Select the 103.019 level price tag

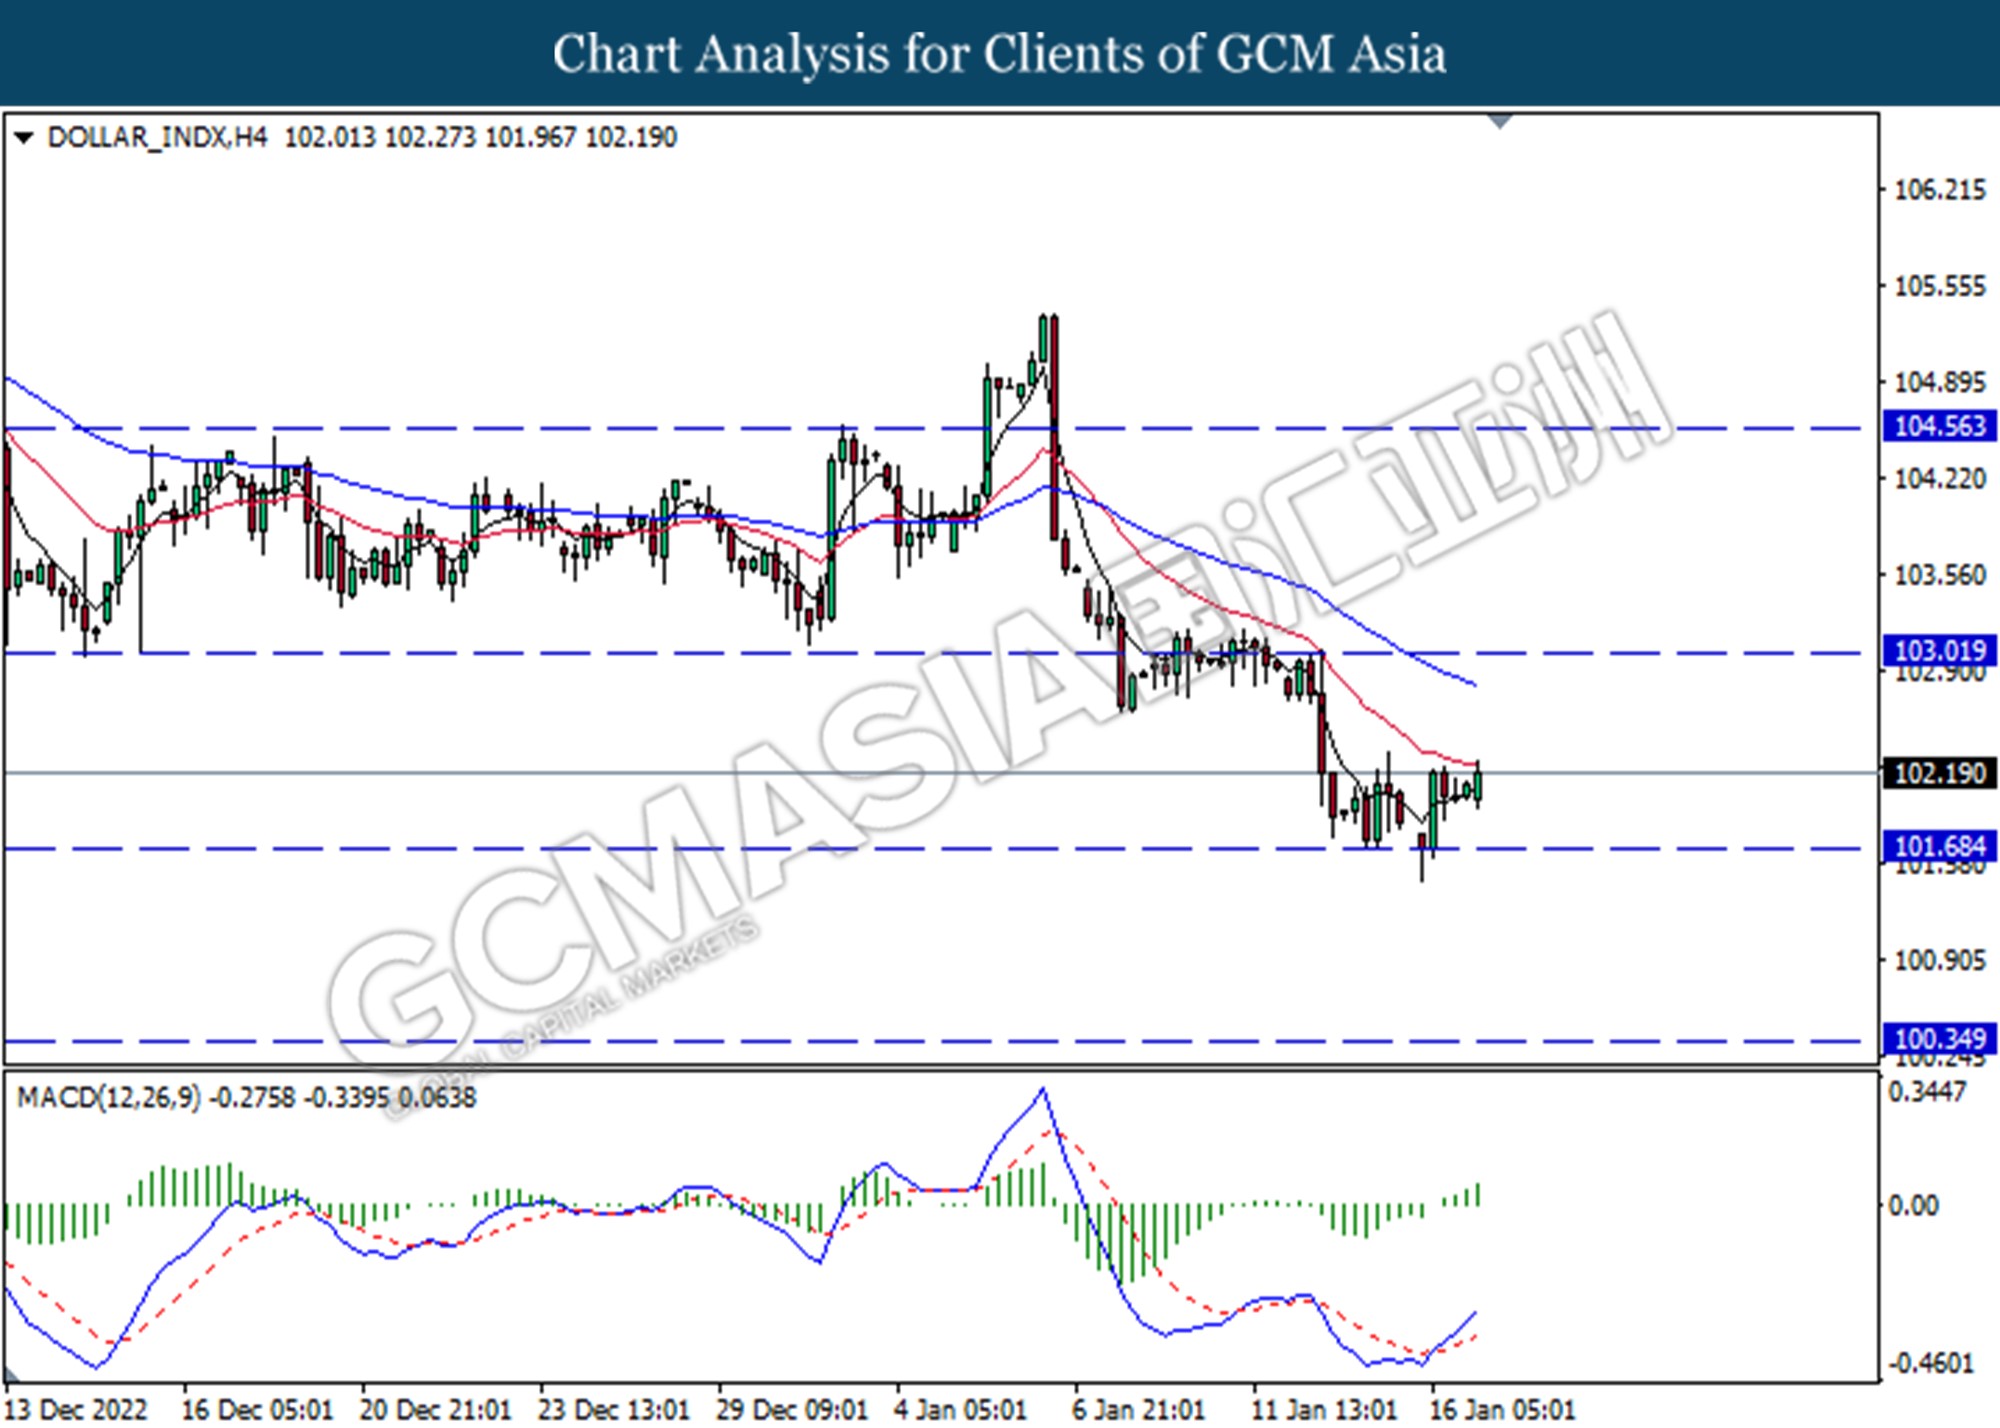pos(1939,652)
